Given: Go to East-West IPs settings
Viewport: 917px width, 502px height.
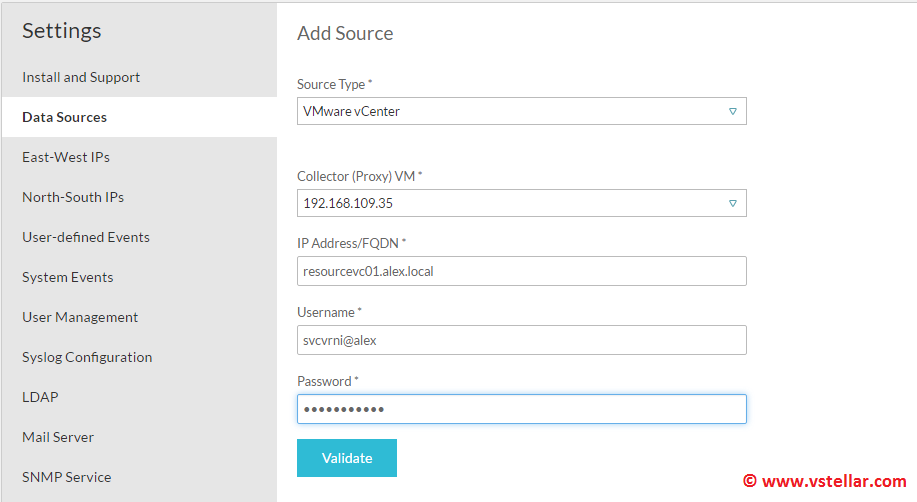Looking at the screenshot, I should coord(66,157).
